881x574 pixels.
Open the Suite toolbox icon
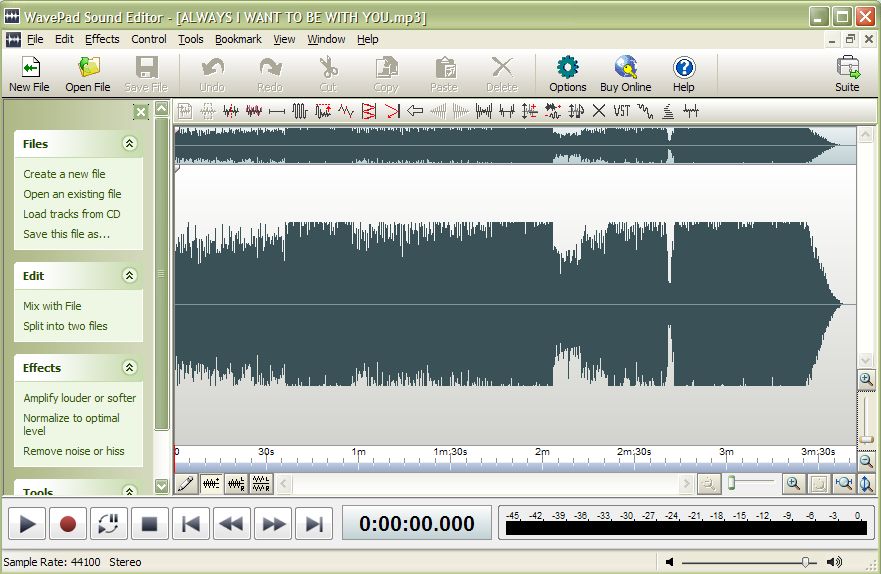click(847, 74)
